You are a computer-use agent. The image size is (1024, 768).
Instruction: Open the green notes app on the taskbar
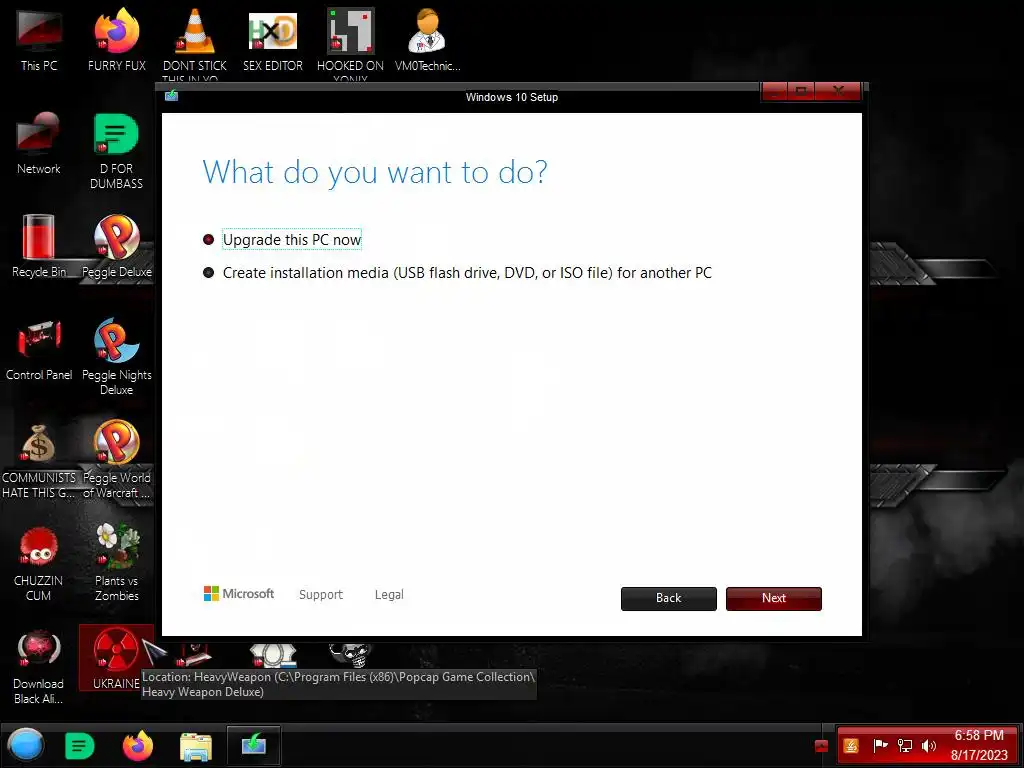tap(80, 746)
